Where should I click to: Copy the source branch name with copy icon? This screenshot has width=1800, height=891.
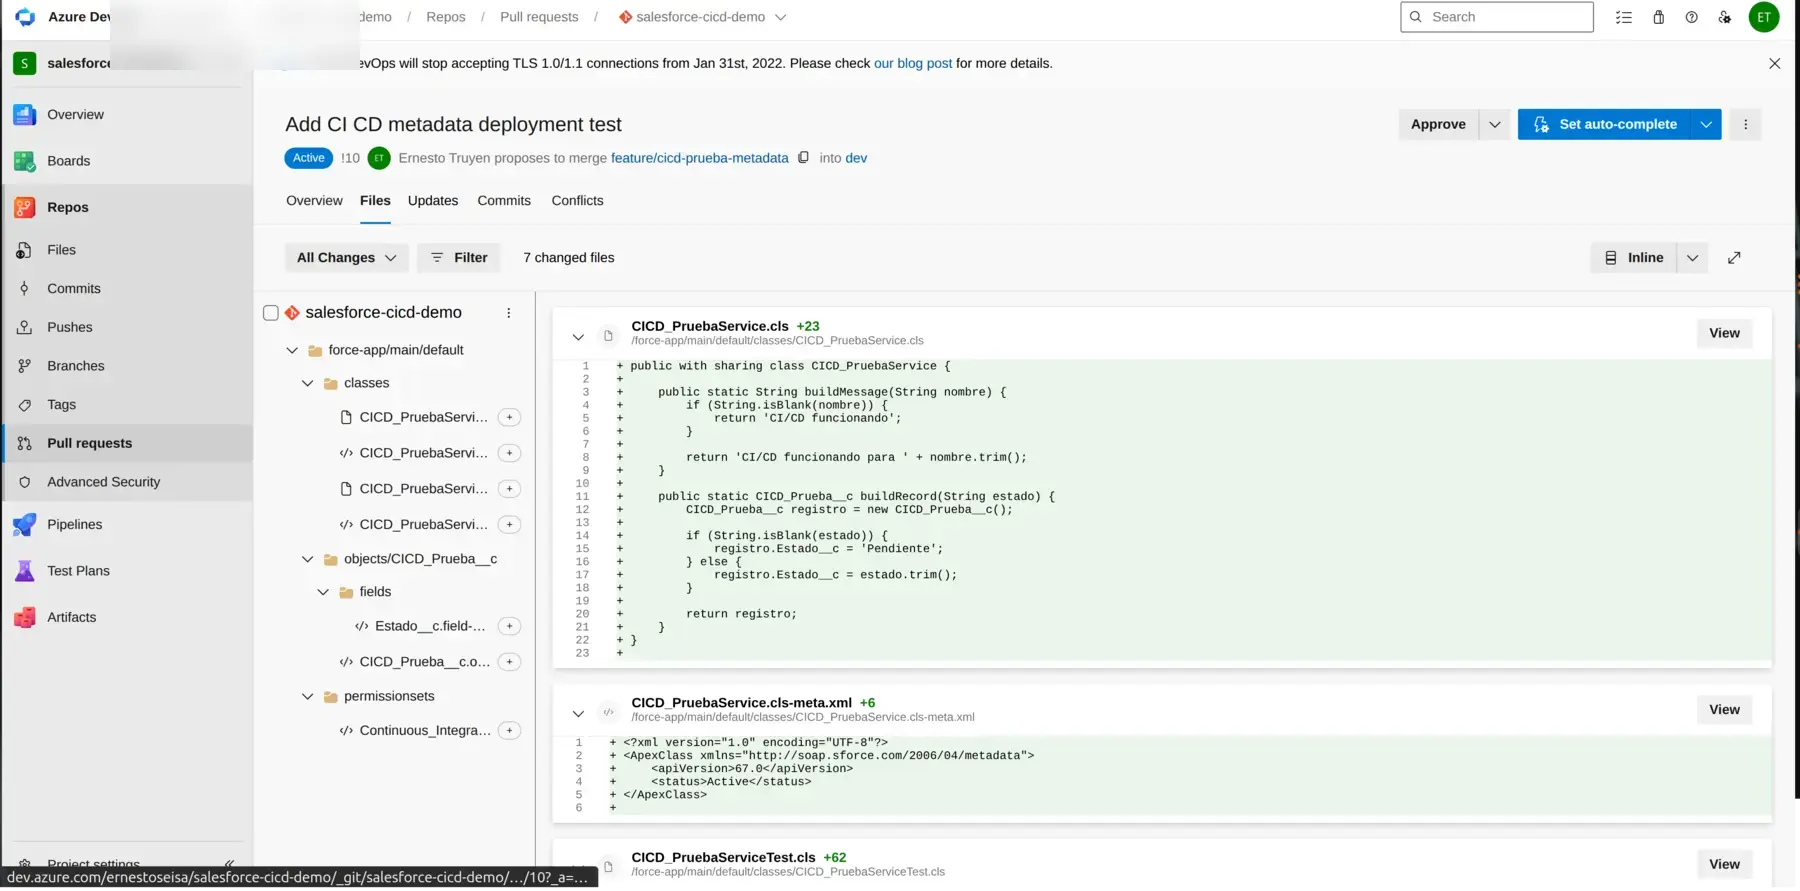[x=803, y=158]
